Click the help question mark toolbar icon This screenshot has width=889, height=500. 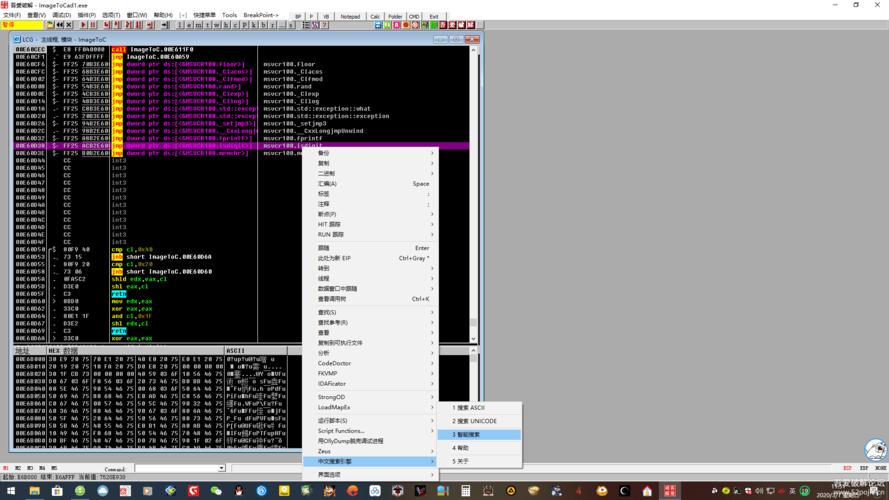pos(325,25)
